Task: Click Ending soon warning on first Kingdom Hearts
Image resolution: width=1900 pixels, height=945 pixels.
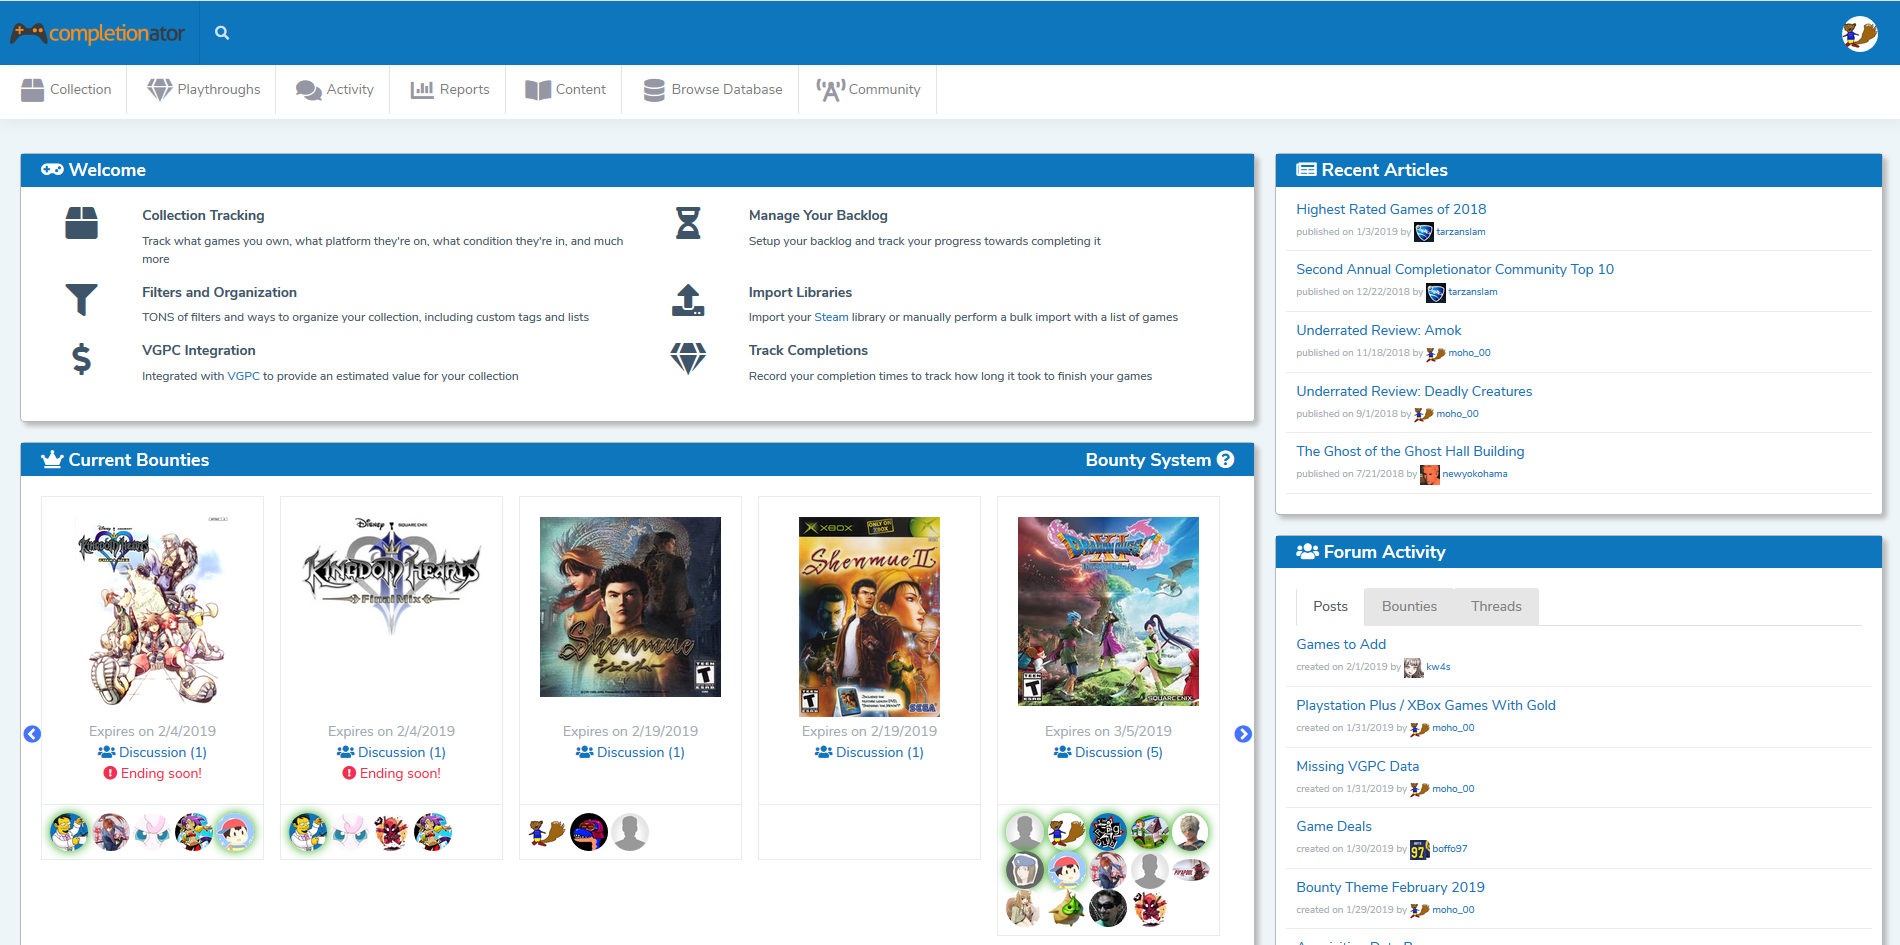Action: point(152,774)
